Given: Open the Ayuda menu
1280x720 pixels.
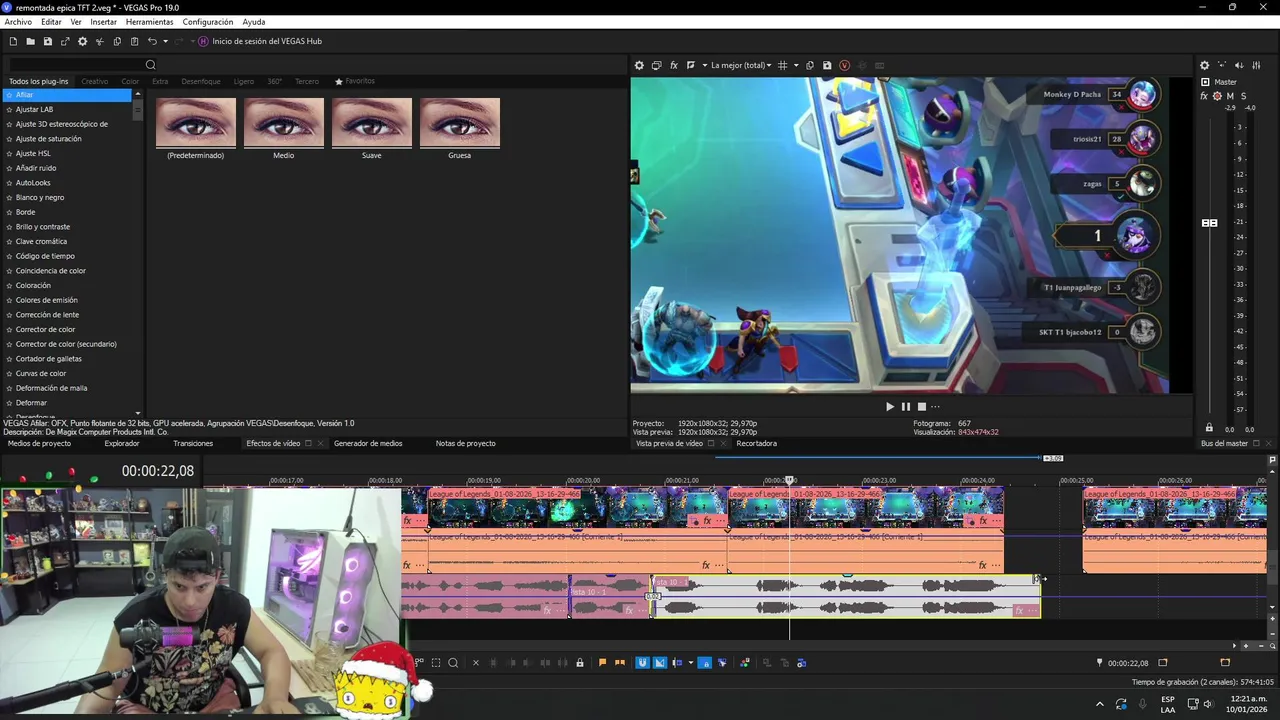Looking at the screenshot, I should [x=253, y=22].
